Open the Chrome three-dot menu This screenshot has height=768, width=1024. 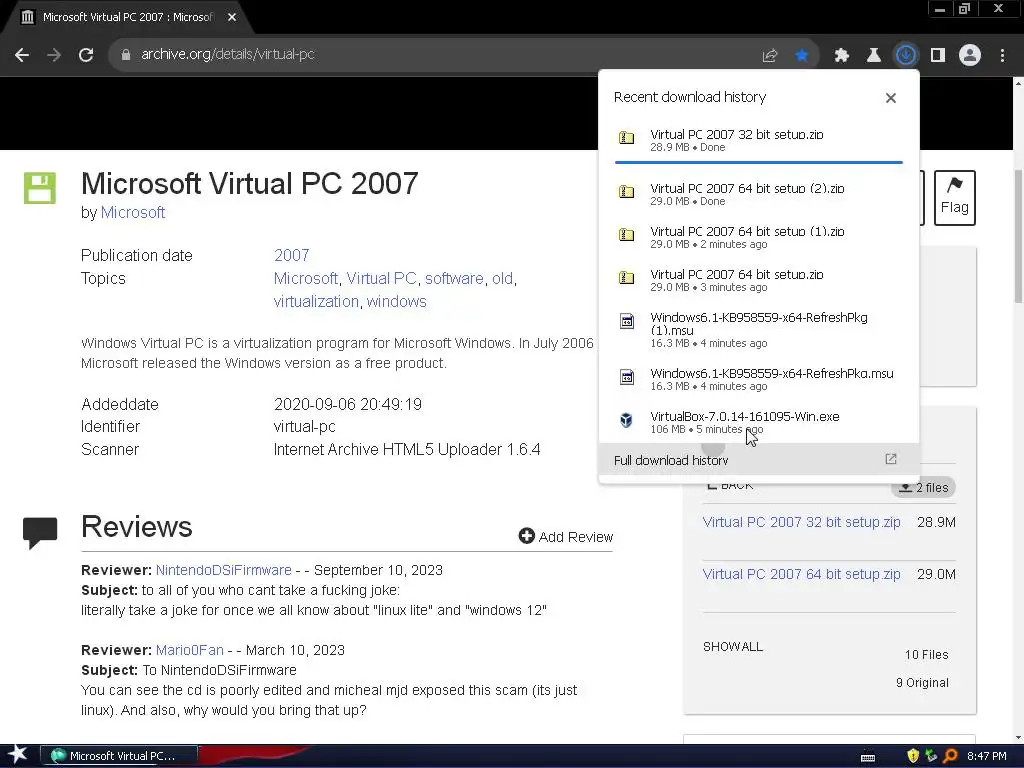(x=1002, y=56)
